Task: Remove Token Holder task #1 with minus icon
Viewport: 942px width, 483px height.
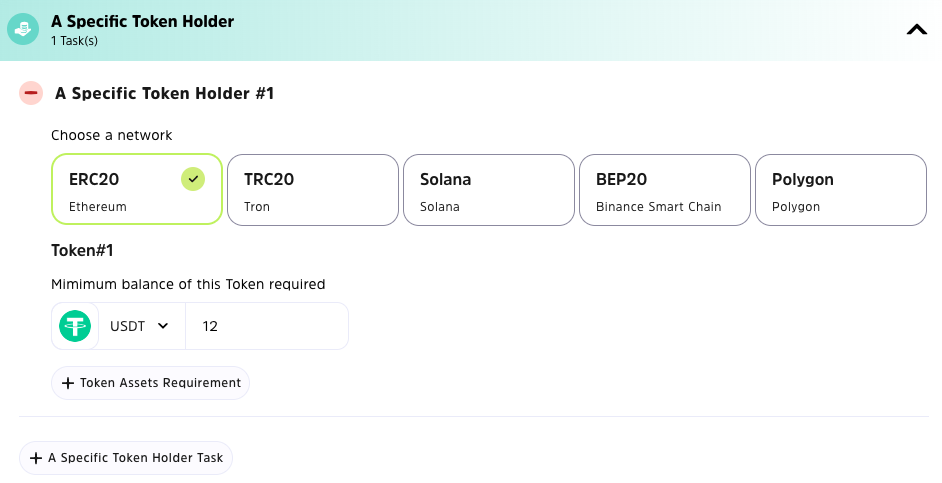Action: coord(31,93)
